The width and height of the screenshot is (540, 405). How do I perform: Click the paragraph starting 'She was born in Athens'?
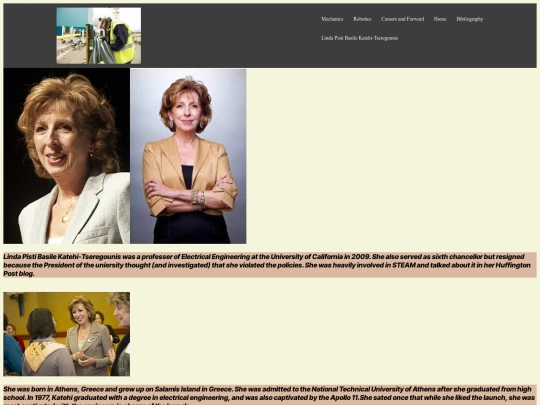pos(270,395)
